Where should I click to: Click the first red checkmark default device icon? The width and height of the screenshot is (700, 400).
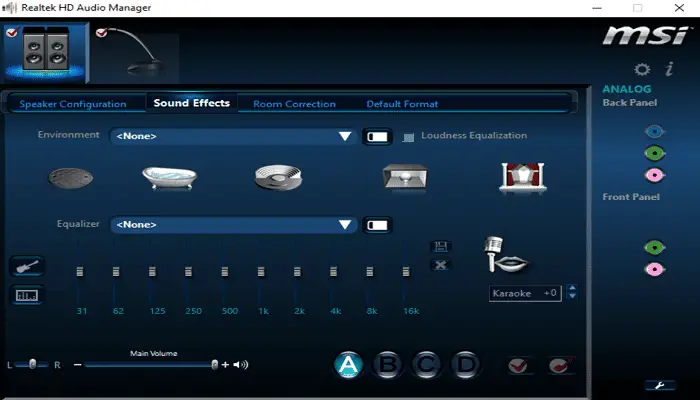pyautogui.click(x=520, y=366)
